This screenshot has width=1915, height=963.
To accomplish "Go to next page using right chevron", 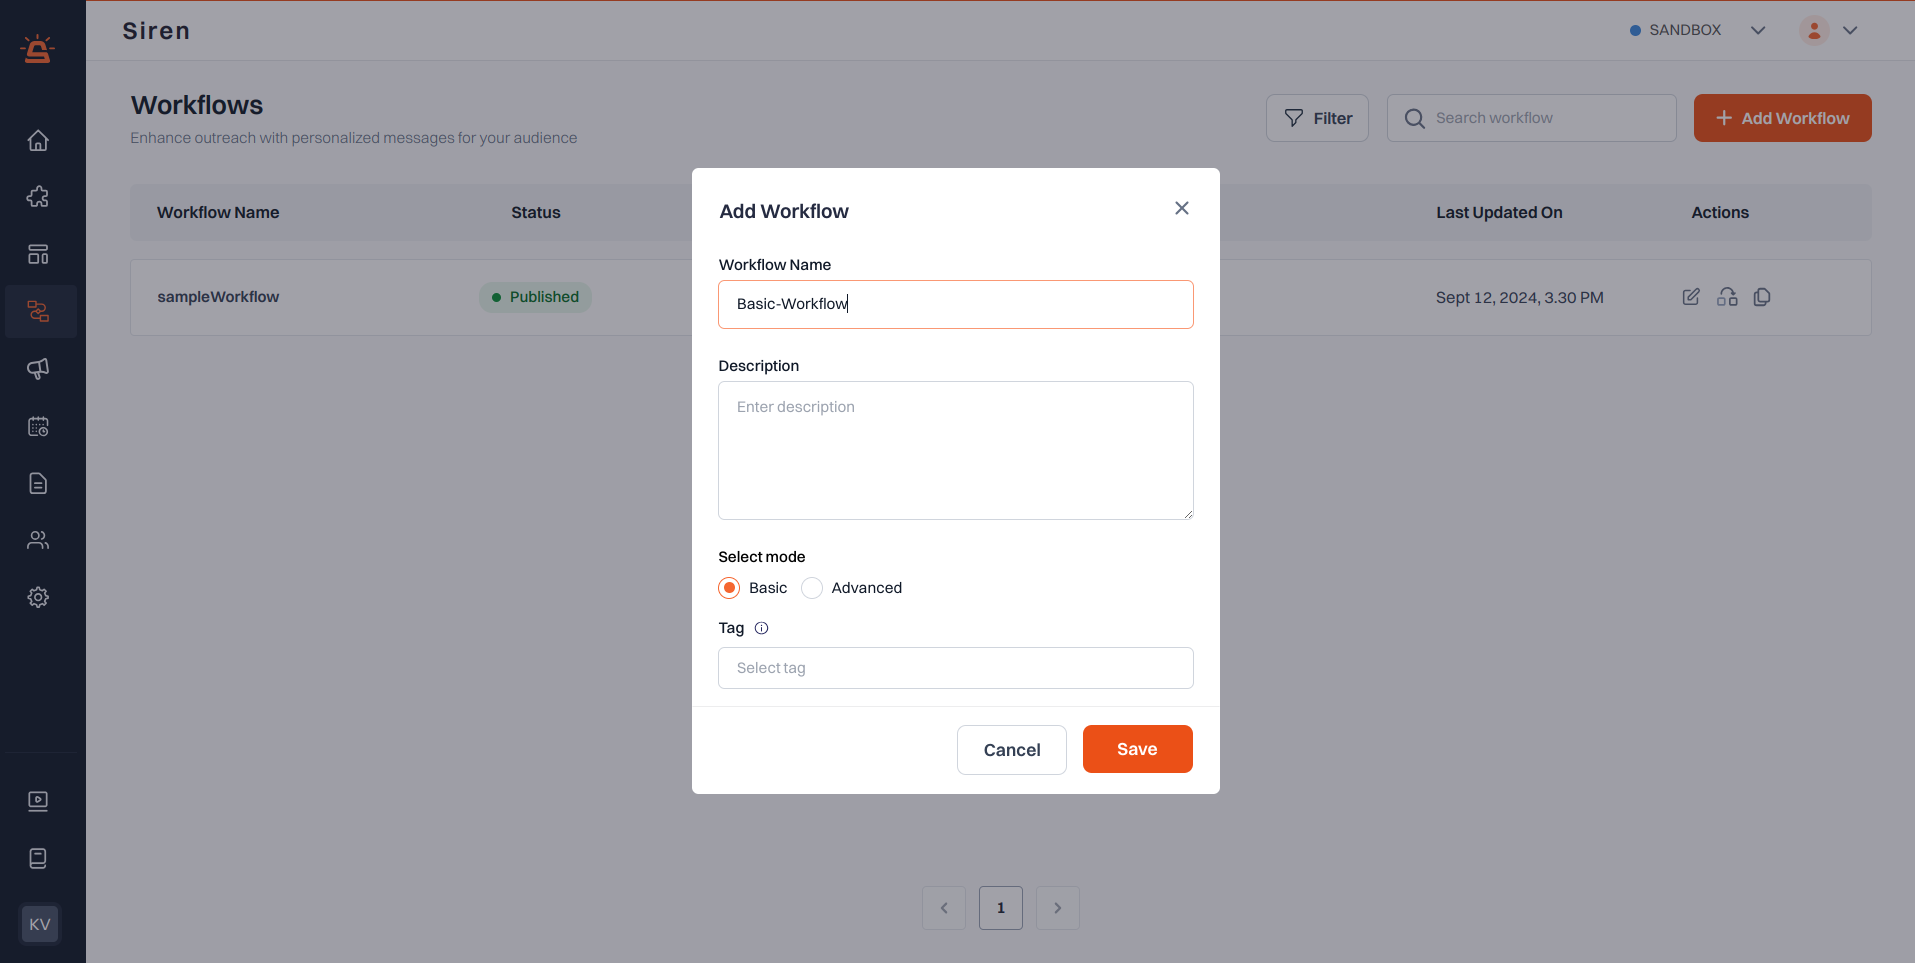I will (x=1057, y=907).
